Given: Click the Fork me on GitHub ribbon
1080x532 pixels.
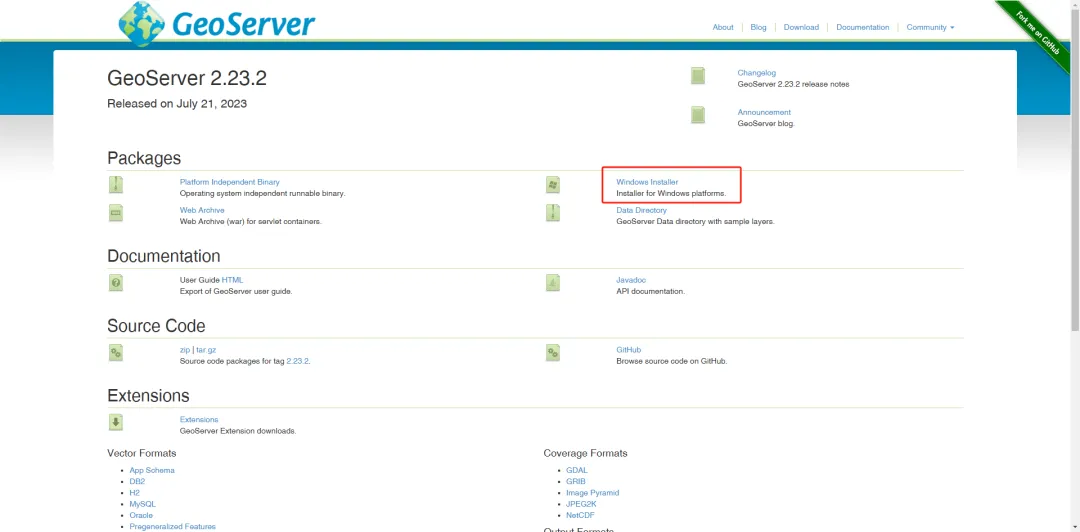Looking at the screenshot, I should point(1039,31).
